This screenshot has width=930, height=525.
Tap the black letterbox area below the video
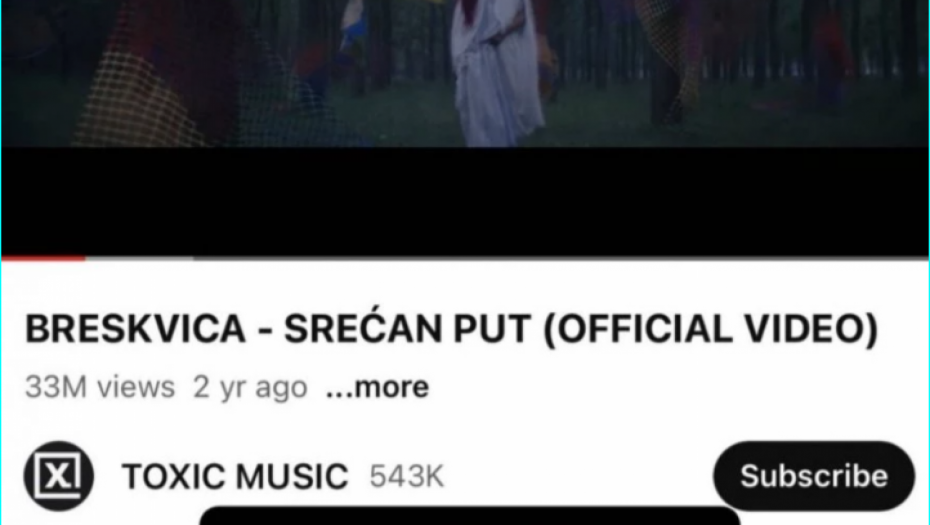[x=465, y=201]
